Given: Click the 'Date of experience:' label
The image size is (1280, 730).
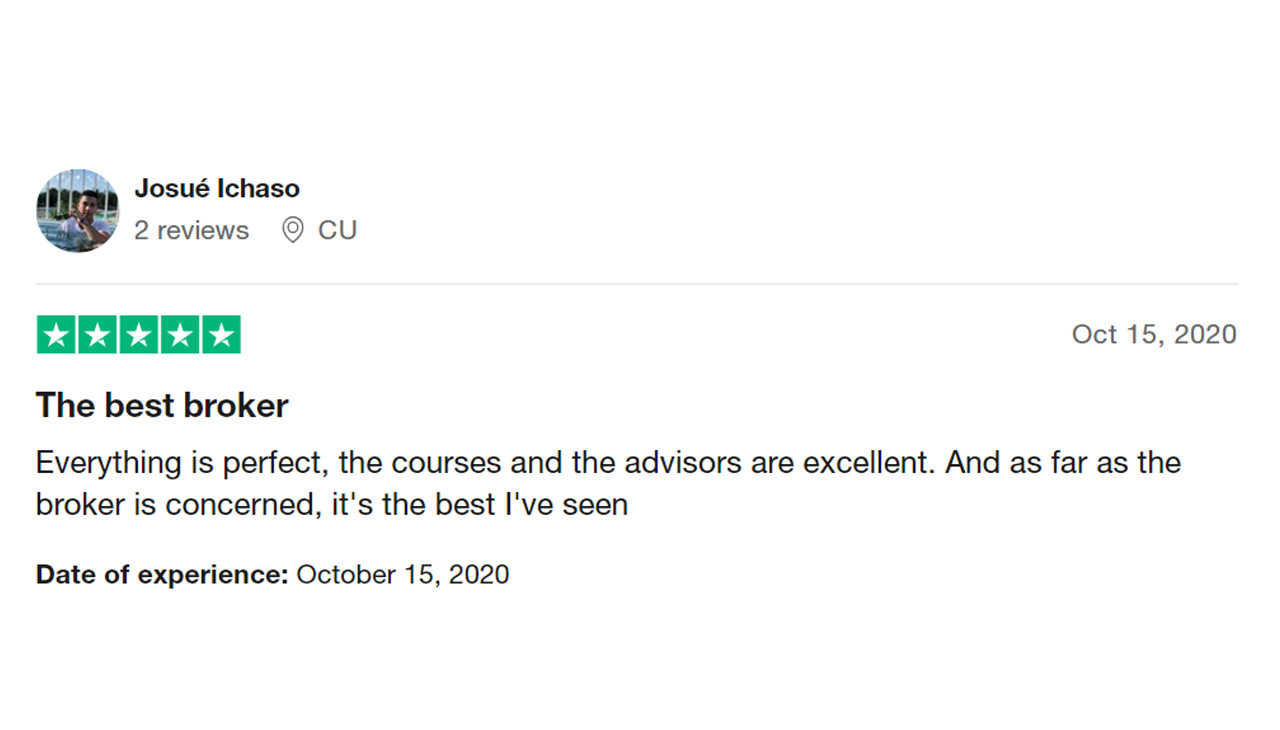Looking at the screenshot, I should tap(162, 574).
